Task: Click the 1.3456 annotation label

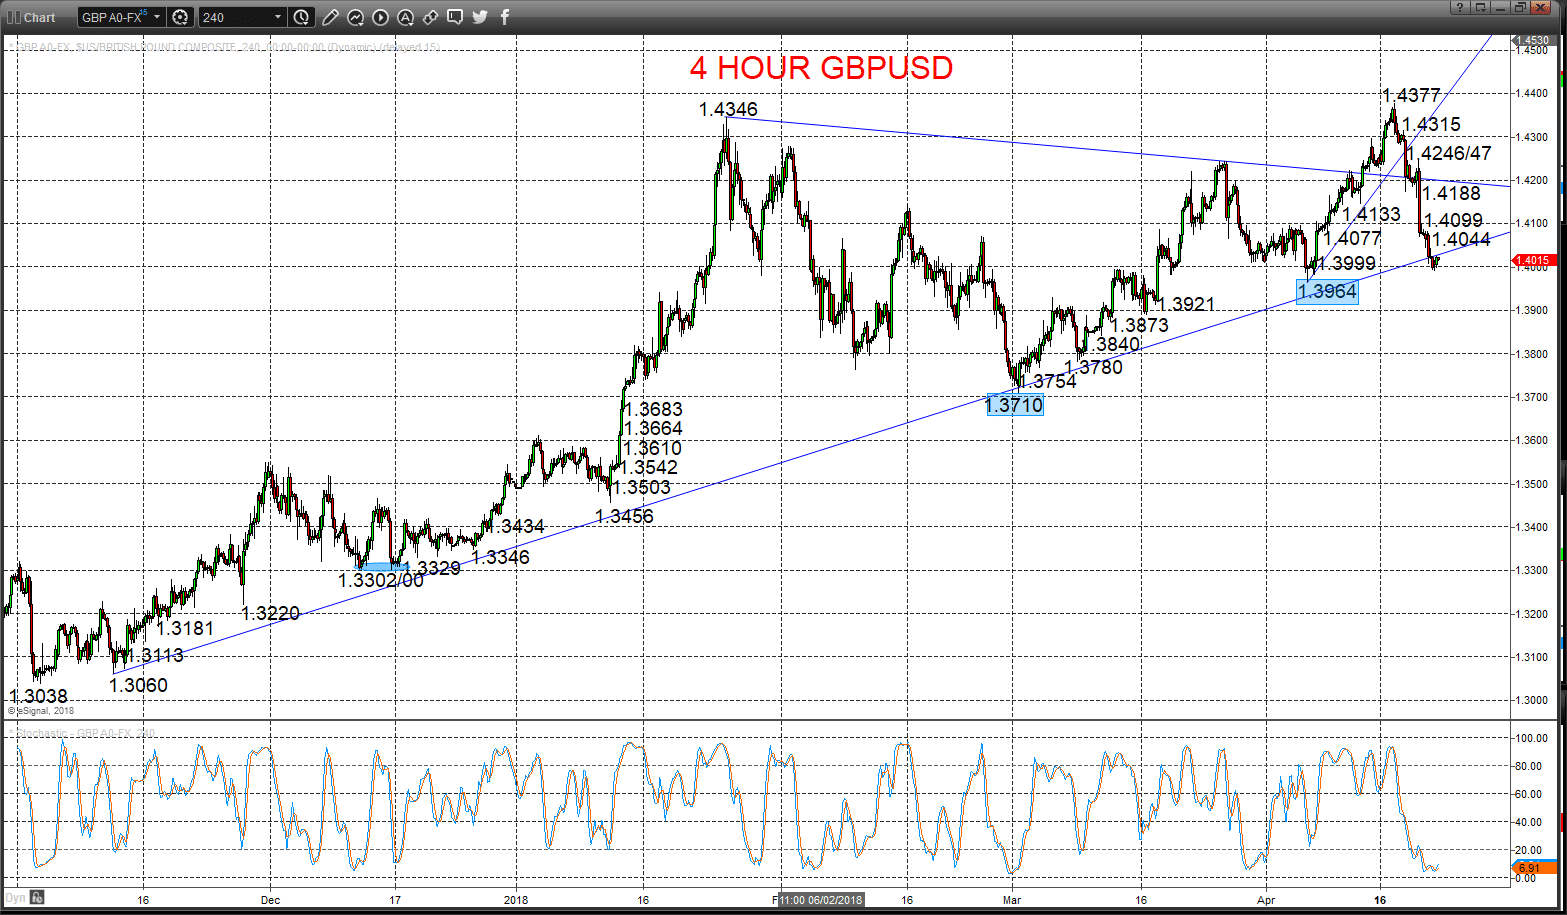Action: pyautogui.click(x=624, y=516)
